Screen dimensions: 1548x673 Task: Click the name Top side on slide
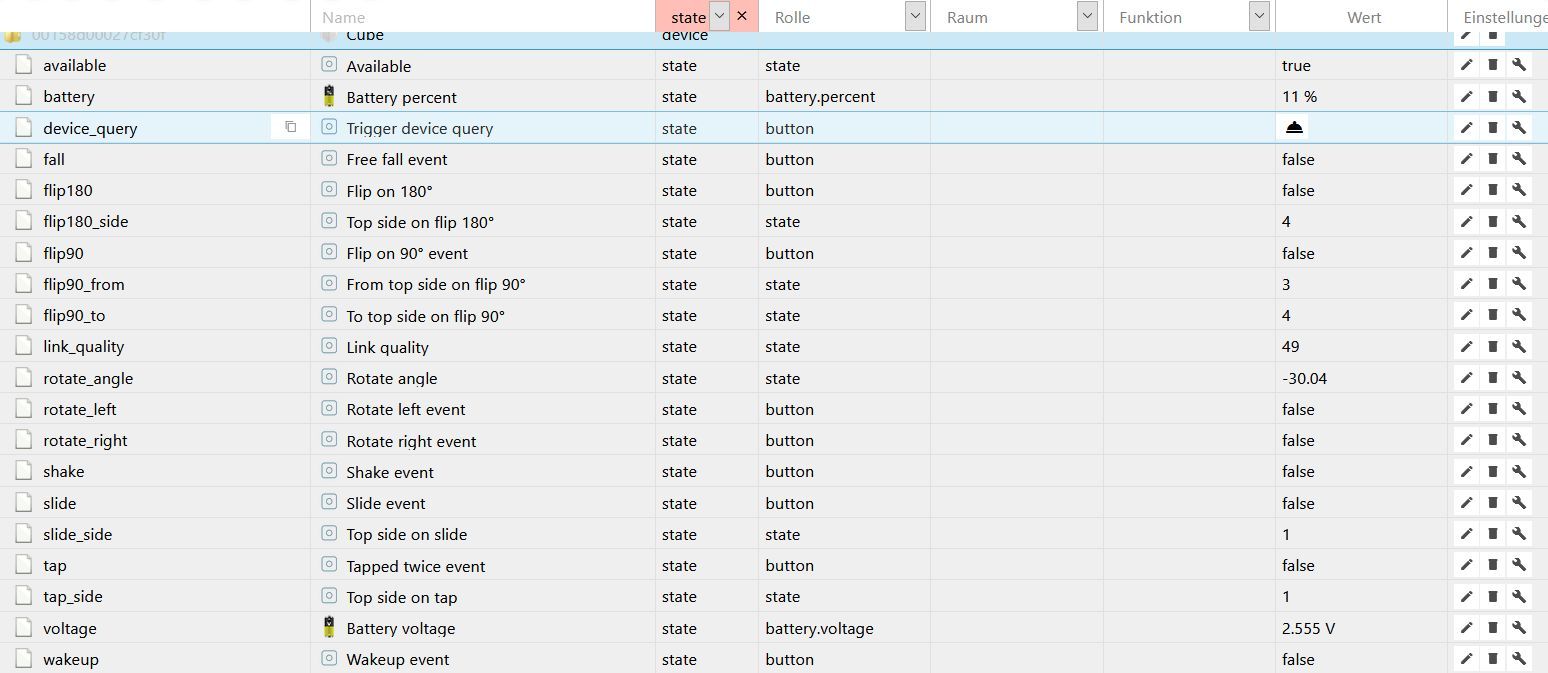coord(407,535)
